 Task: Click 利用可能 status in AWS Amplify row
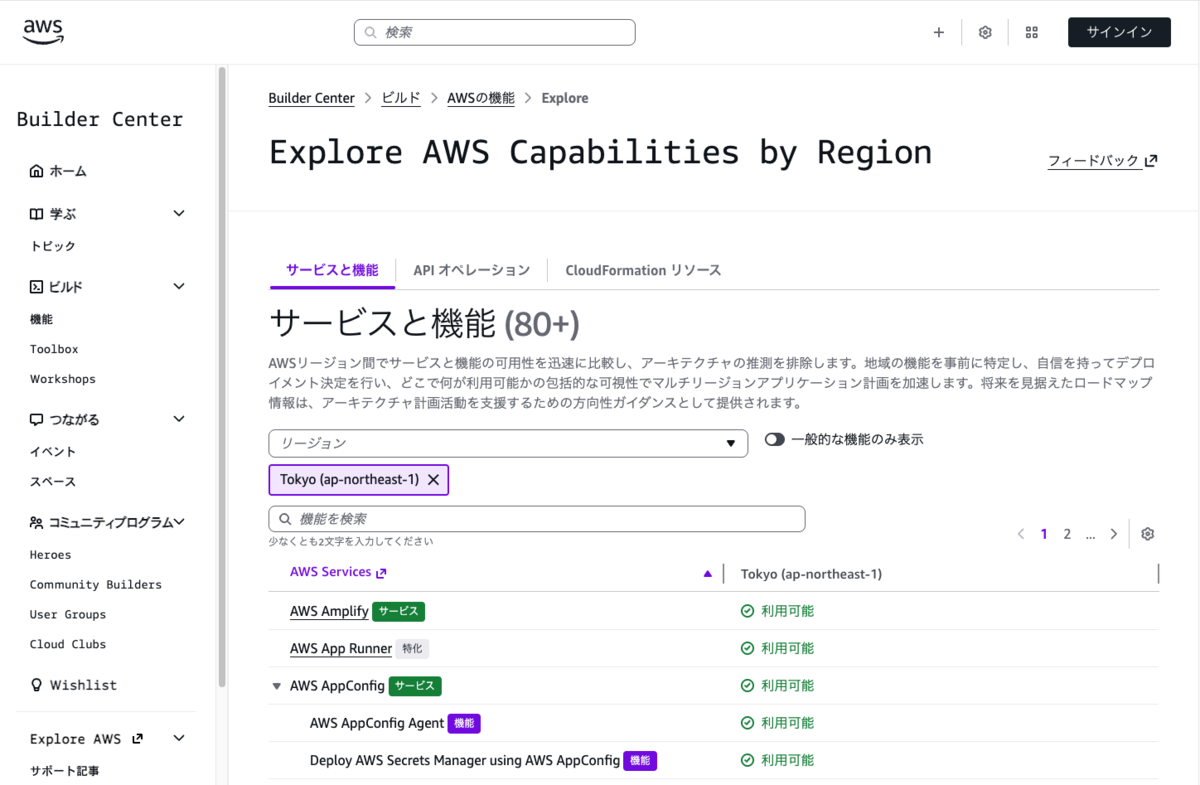777,611
